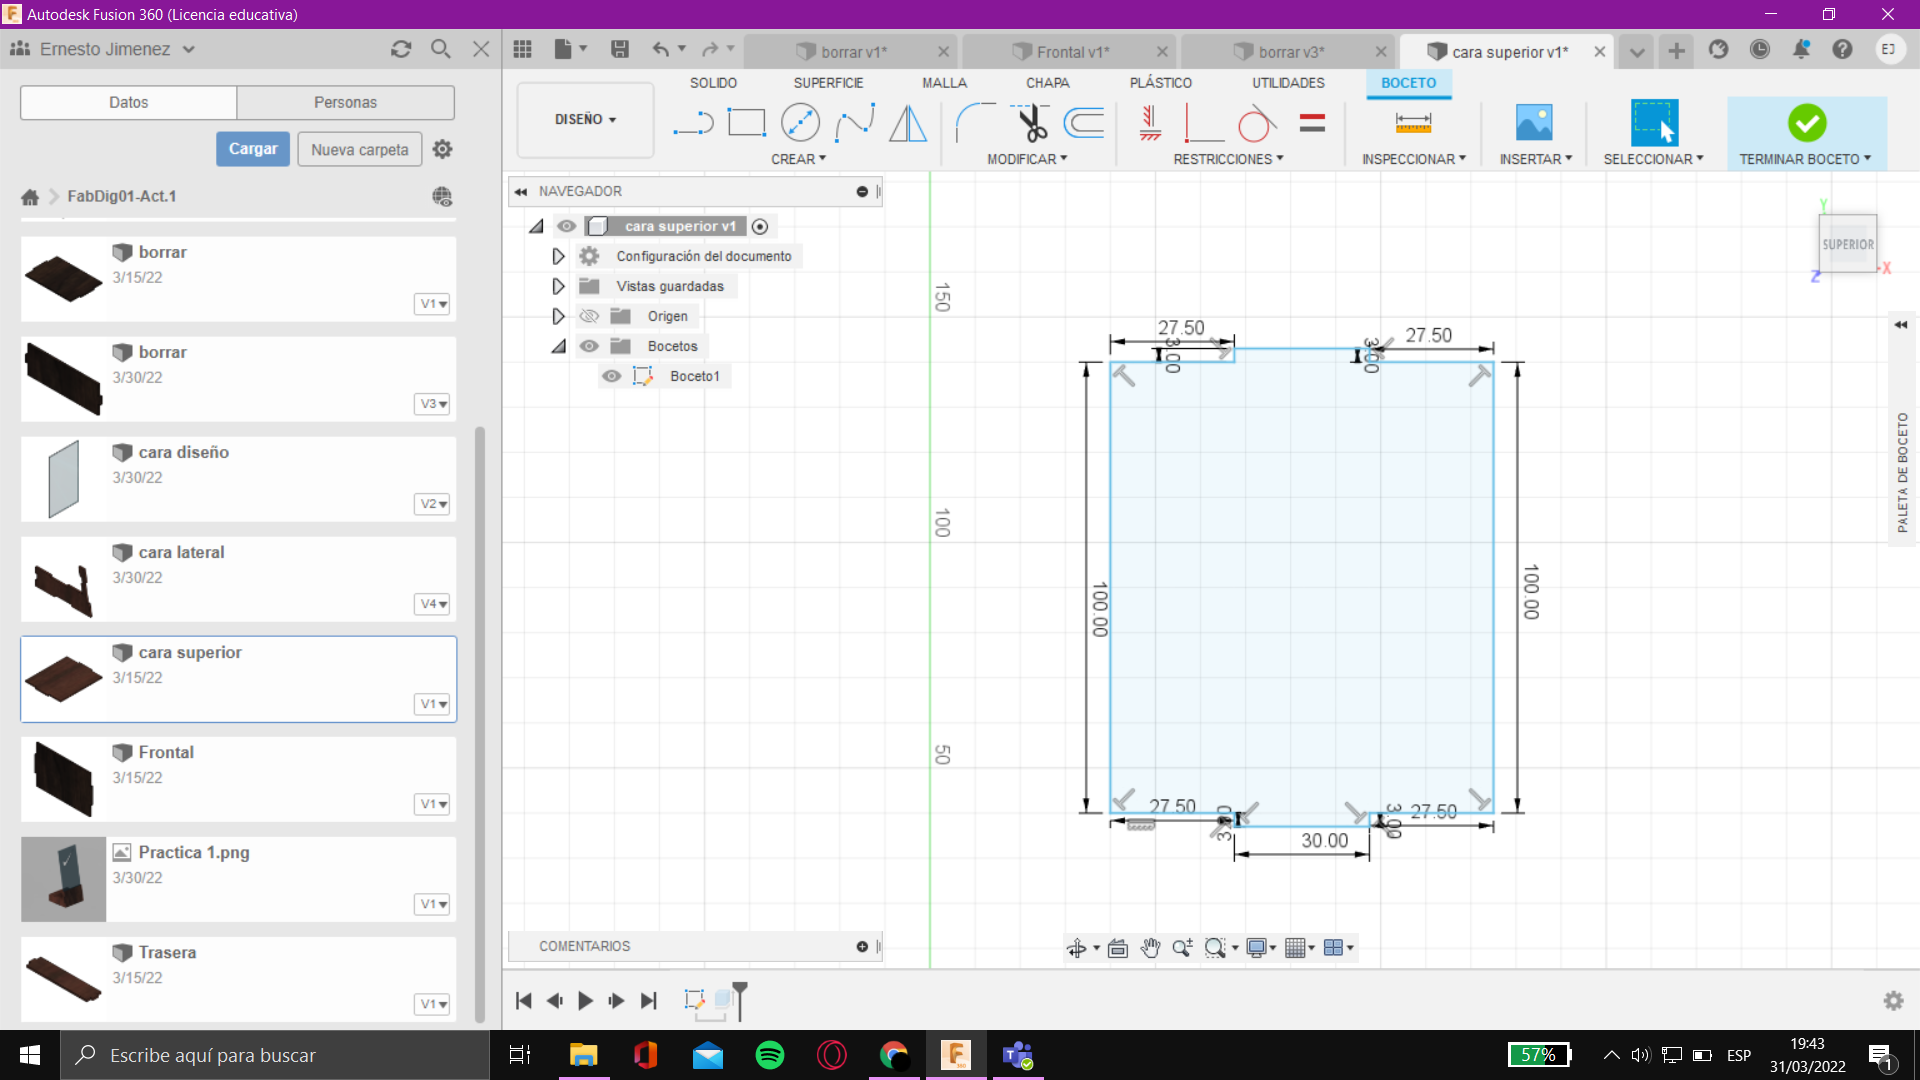Open version dropdown for cara lateral
The height and width of the screenshot is (1080, 1920).
tap(433, 604)
